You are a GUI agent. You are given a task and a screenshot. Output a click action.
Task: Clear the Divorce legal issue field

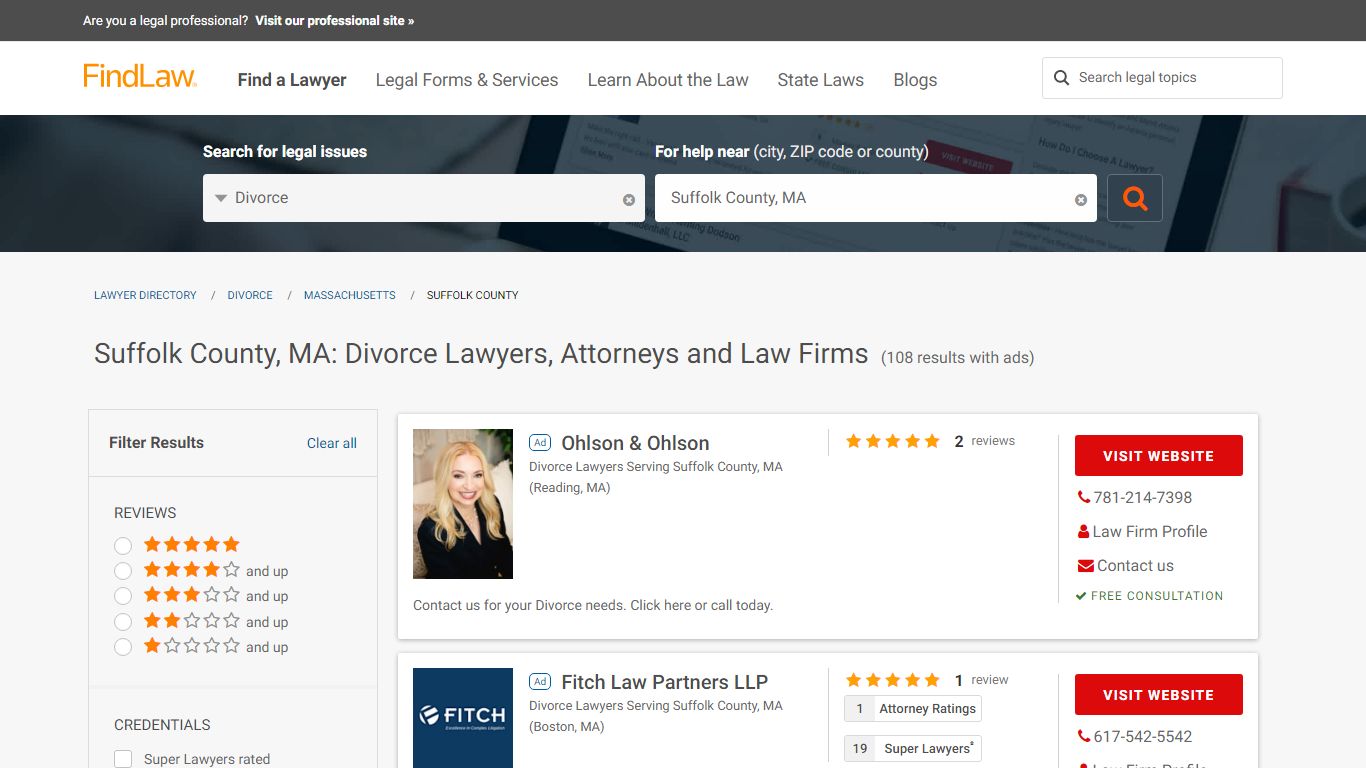(x=629, y=200)
